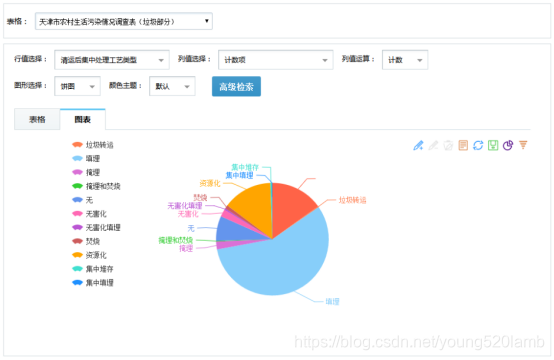This screenshot has width=554, height=360.
Task: Click the blue restore refresh icon
Action: (478, 145)
